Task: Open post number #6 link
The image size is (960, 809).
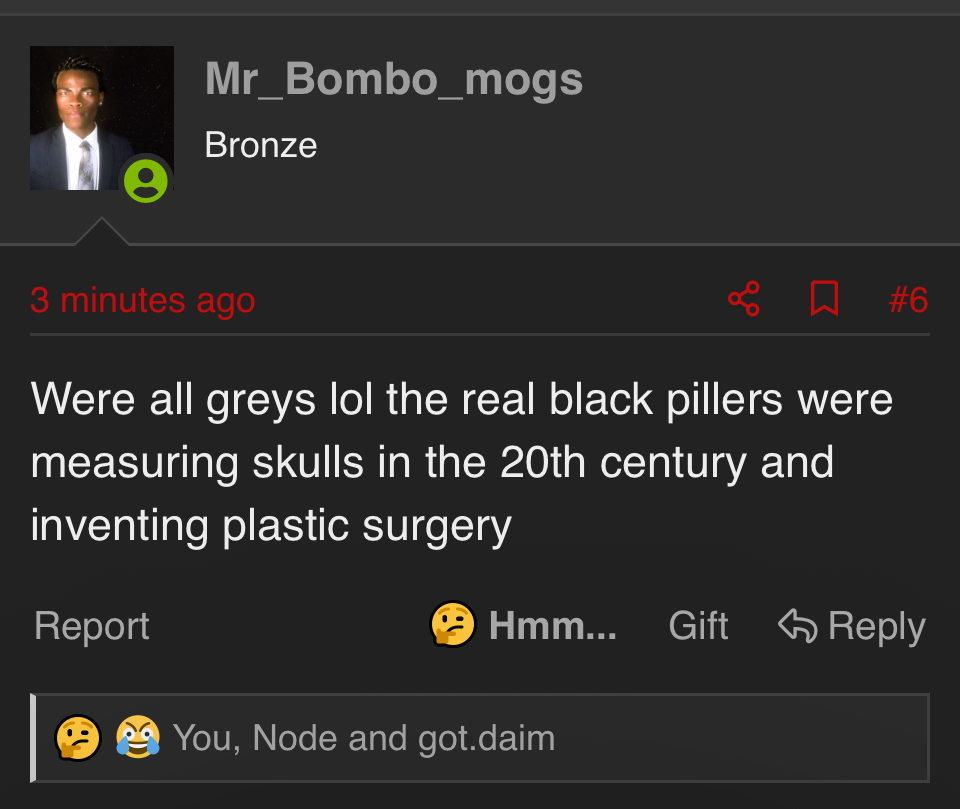Action: coord(908,300)
